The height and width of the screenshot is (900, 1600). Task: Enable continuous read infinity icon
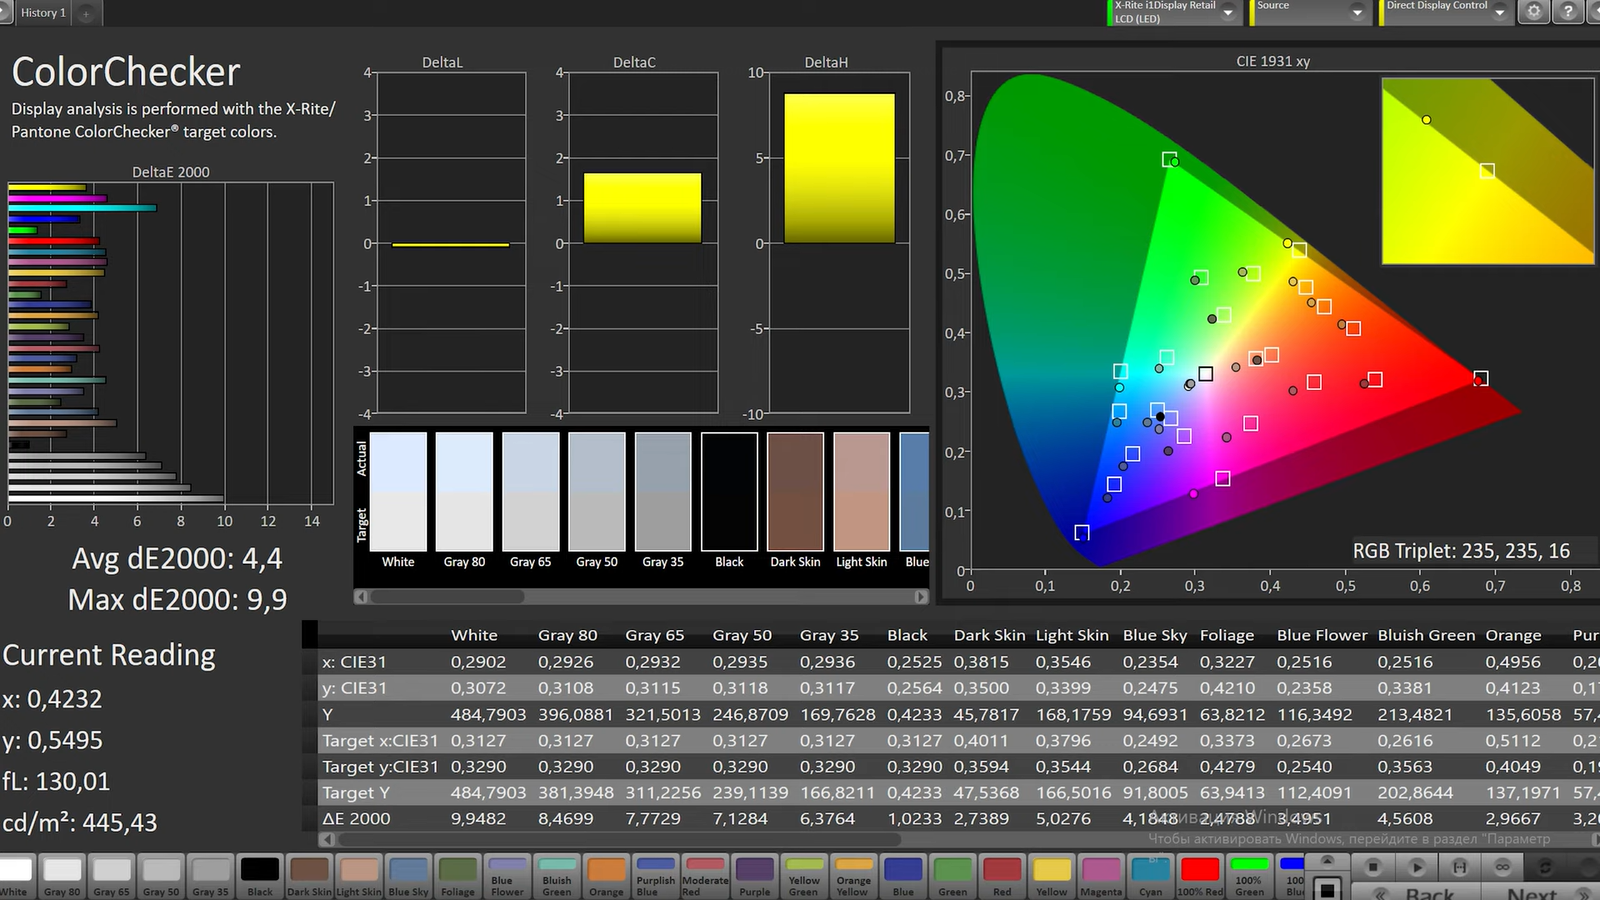pos(1502,867)
